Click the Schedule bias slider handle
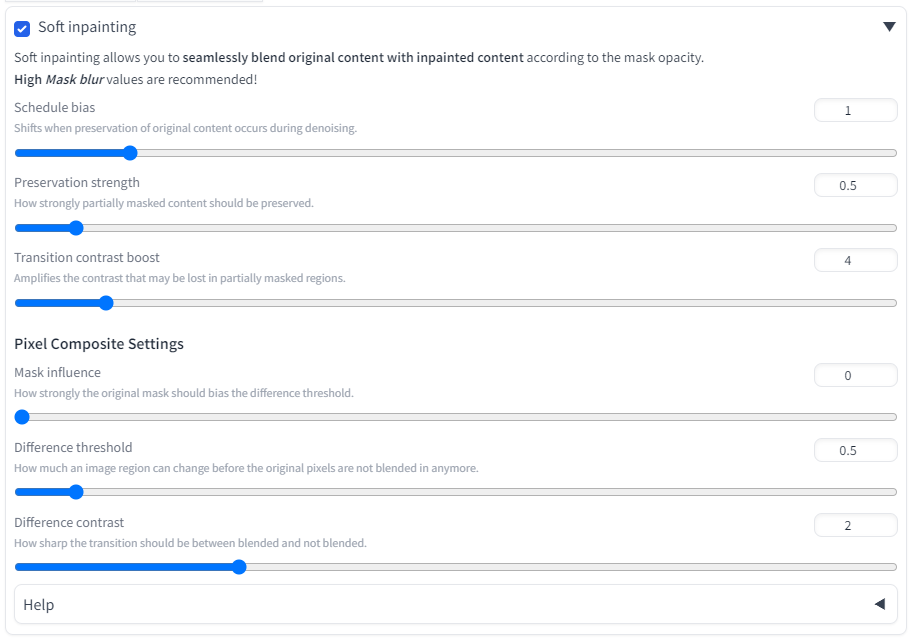912x638 pixels. pyautogui.click(x=129, y=153)
